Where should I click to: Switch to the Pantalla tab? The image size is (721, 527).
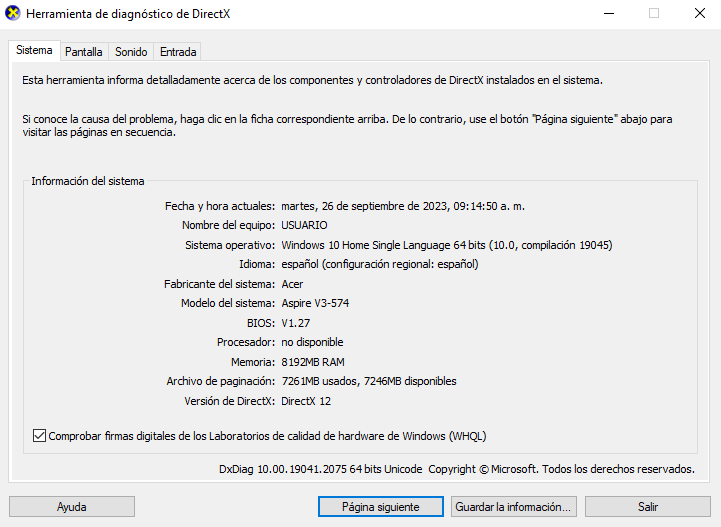coord(84,52)
